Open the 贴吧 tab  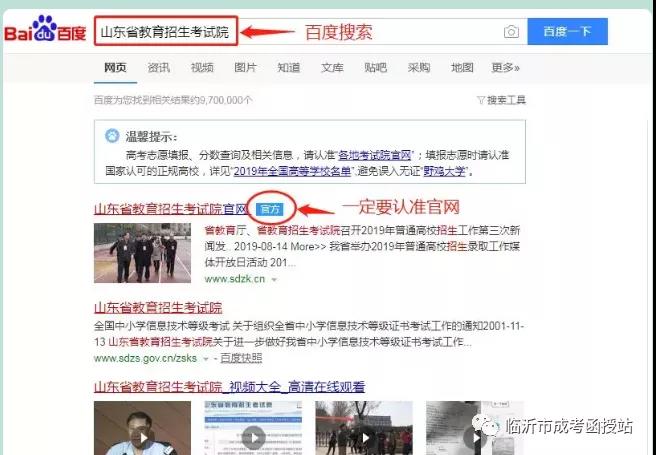[x=375, y=67]
